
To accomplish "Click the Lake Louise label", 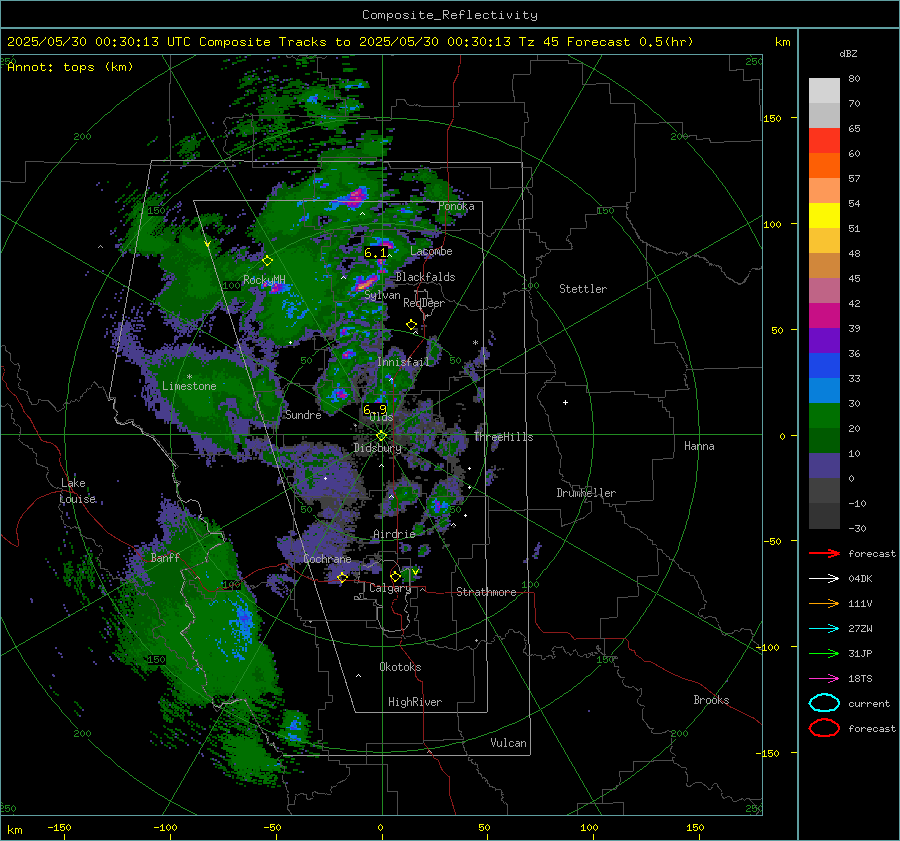I will click(77, 491).
